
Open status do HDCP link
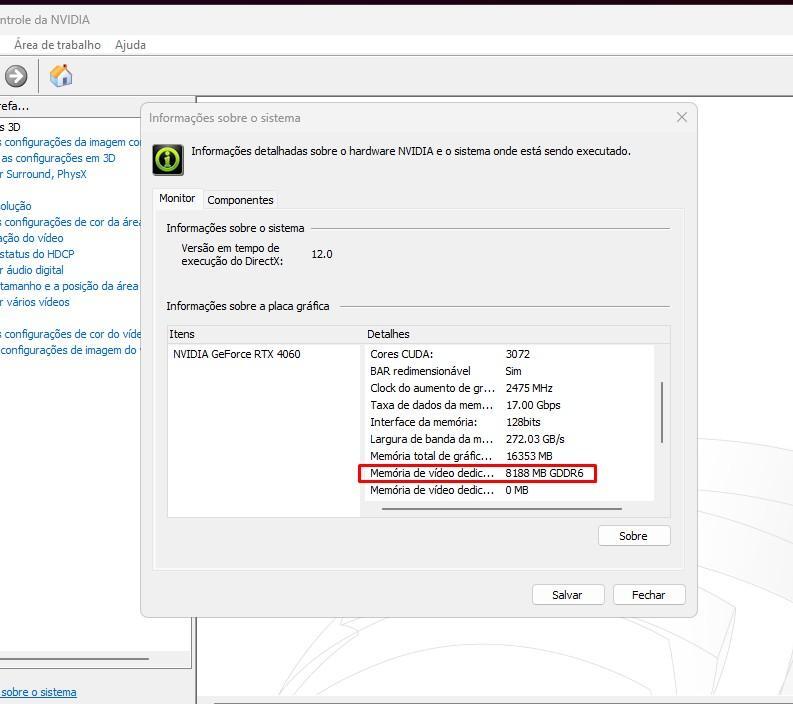coord(37,254)
